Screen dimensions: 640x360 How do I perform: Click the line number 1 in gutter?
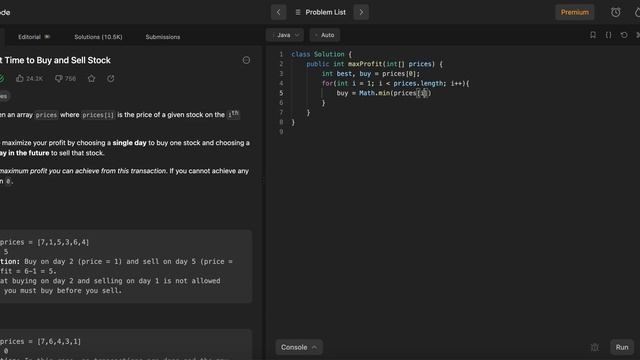click(x=281, y=54)
